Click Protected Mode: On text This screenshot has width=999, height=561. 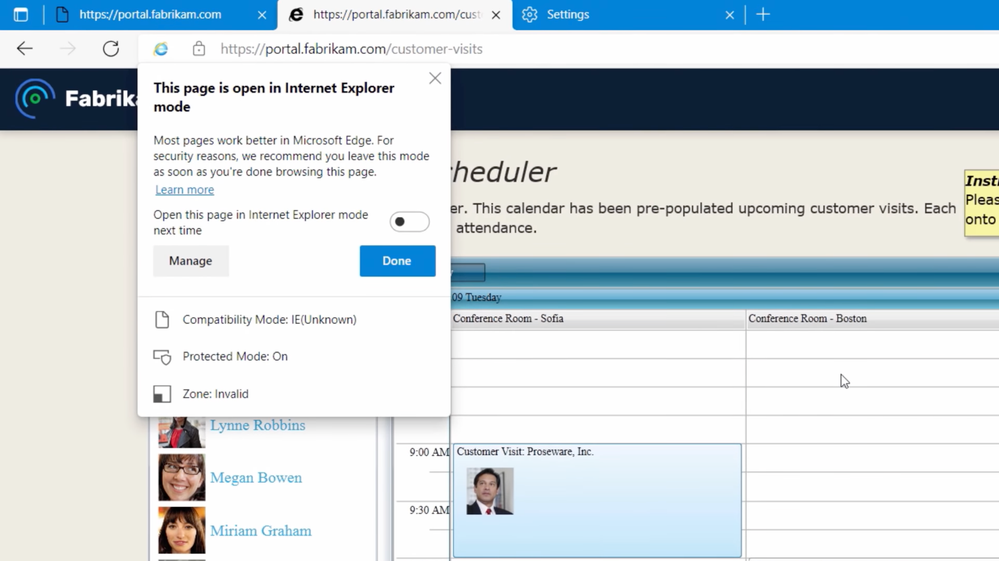coord(235,357)
